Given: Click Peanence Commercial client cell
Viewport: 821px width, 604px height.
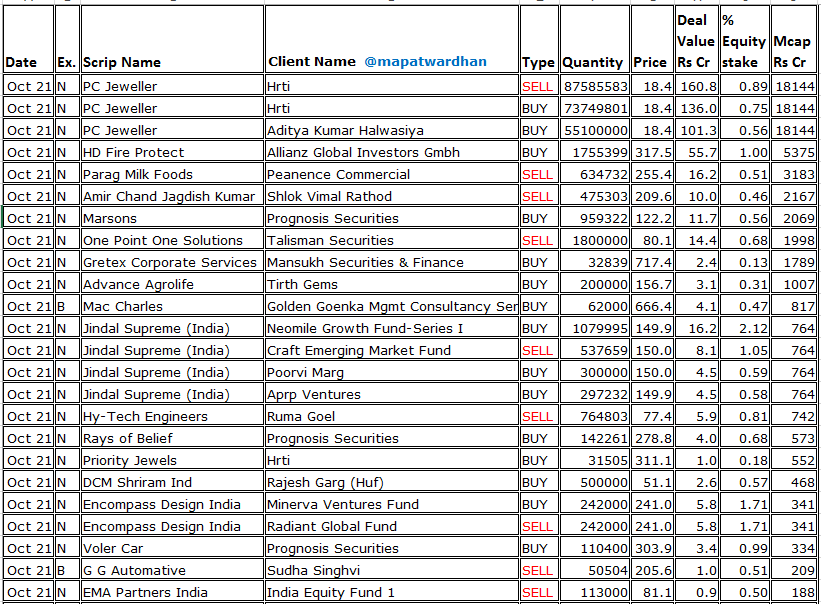Looking at the screenshot, I should (392, 174).
